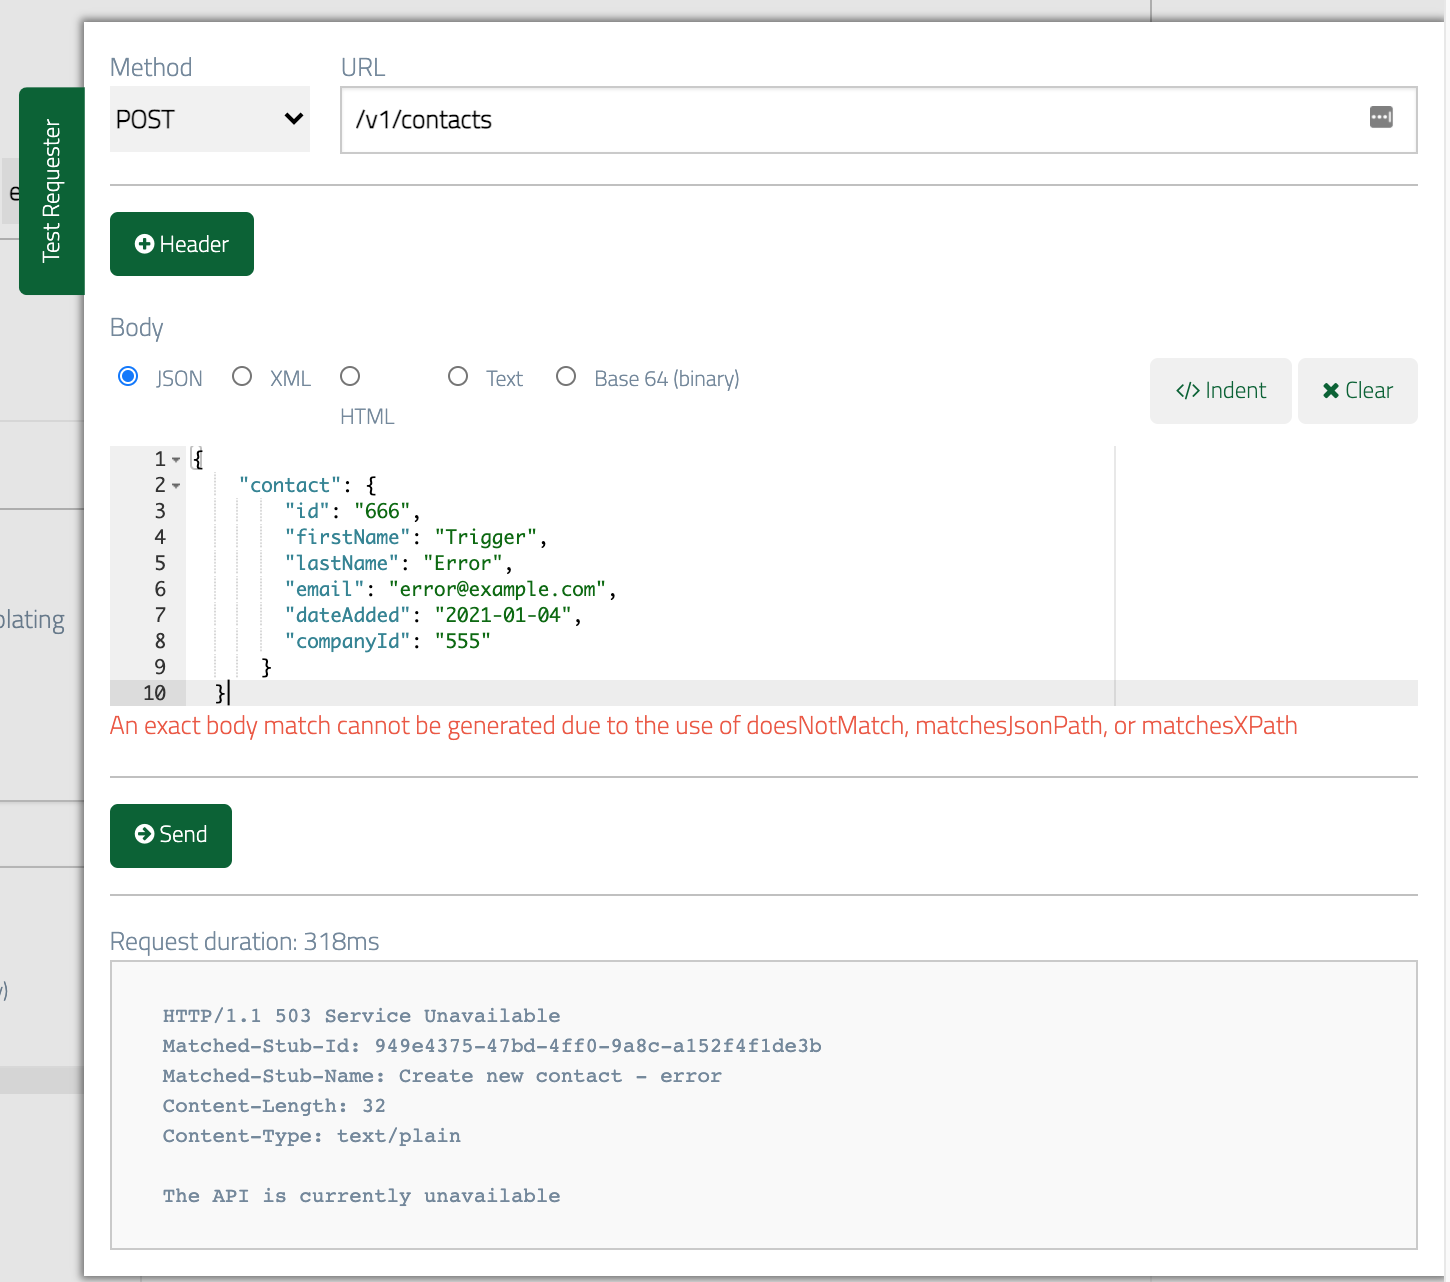This screenshot has height=1282, width=1450.
Task: Click the Content-Length: 32 line
Action: point(274,1106)
